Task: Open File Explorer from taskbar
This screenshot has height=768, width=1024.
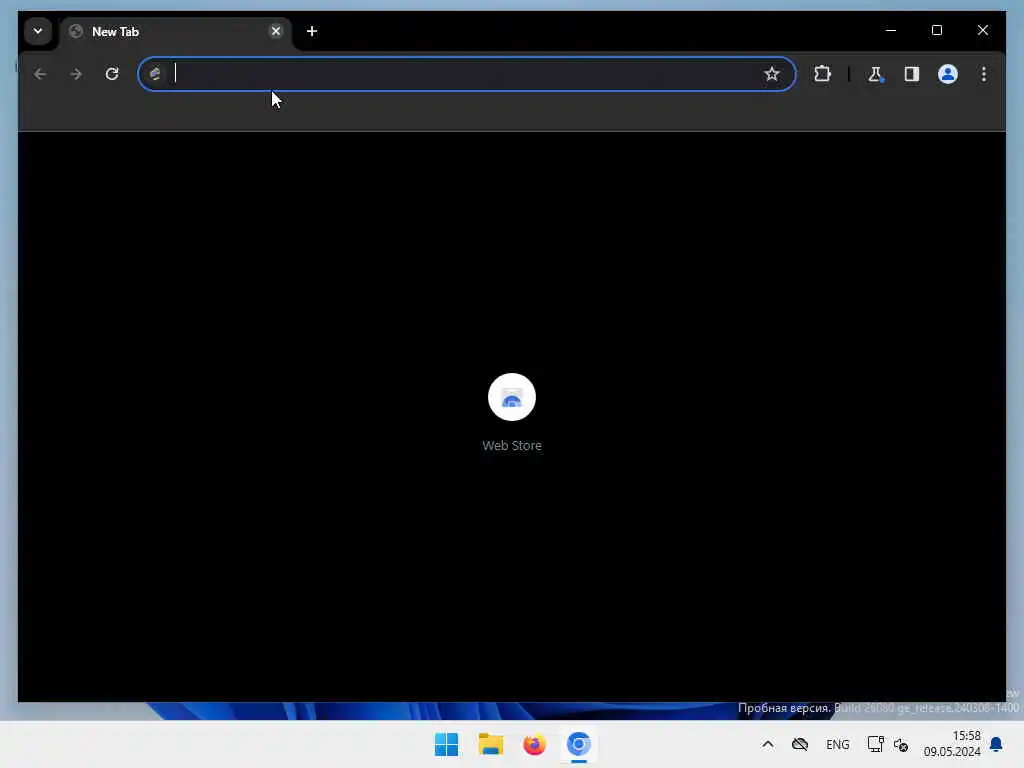Action: coord(490,744)
